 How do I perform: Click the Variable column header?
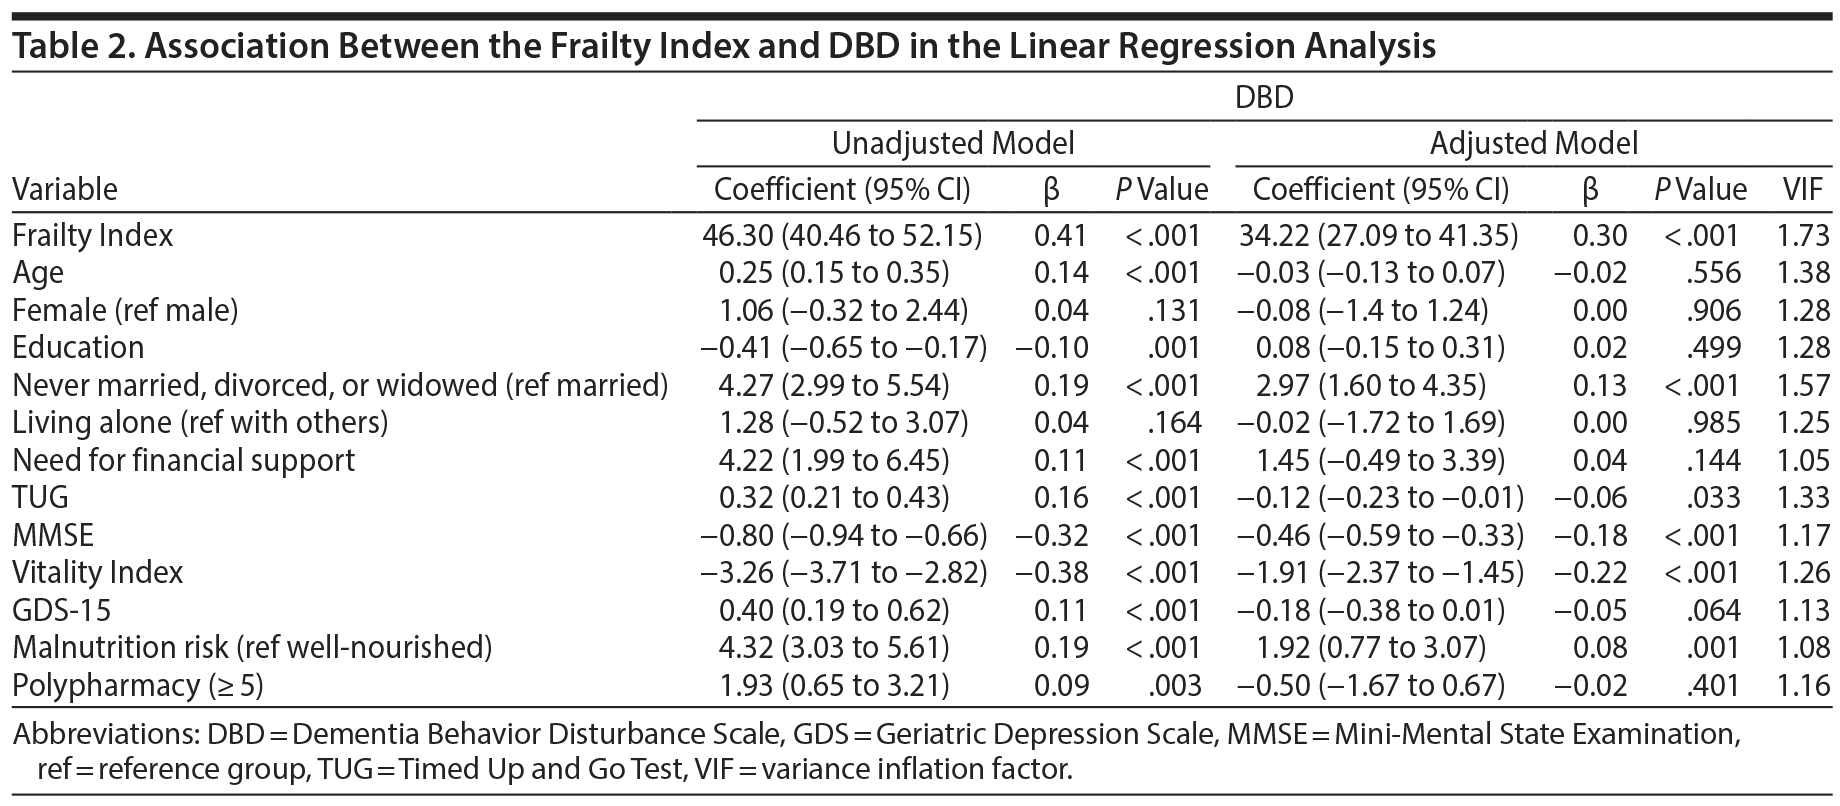coord(64,189)
